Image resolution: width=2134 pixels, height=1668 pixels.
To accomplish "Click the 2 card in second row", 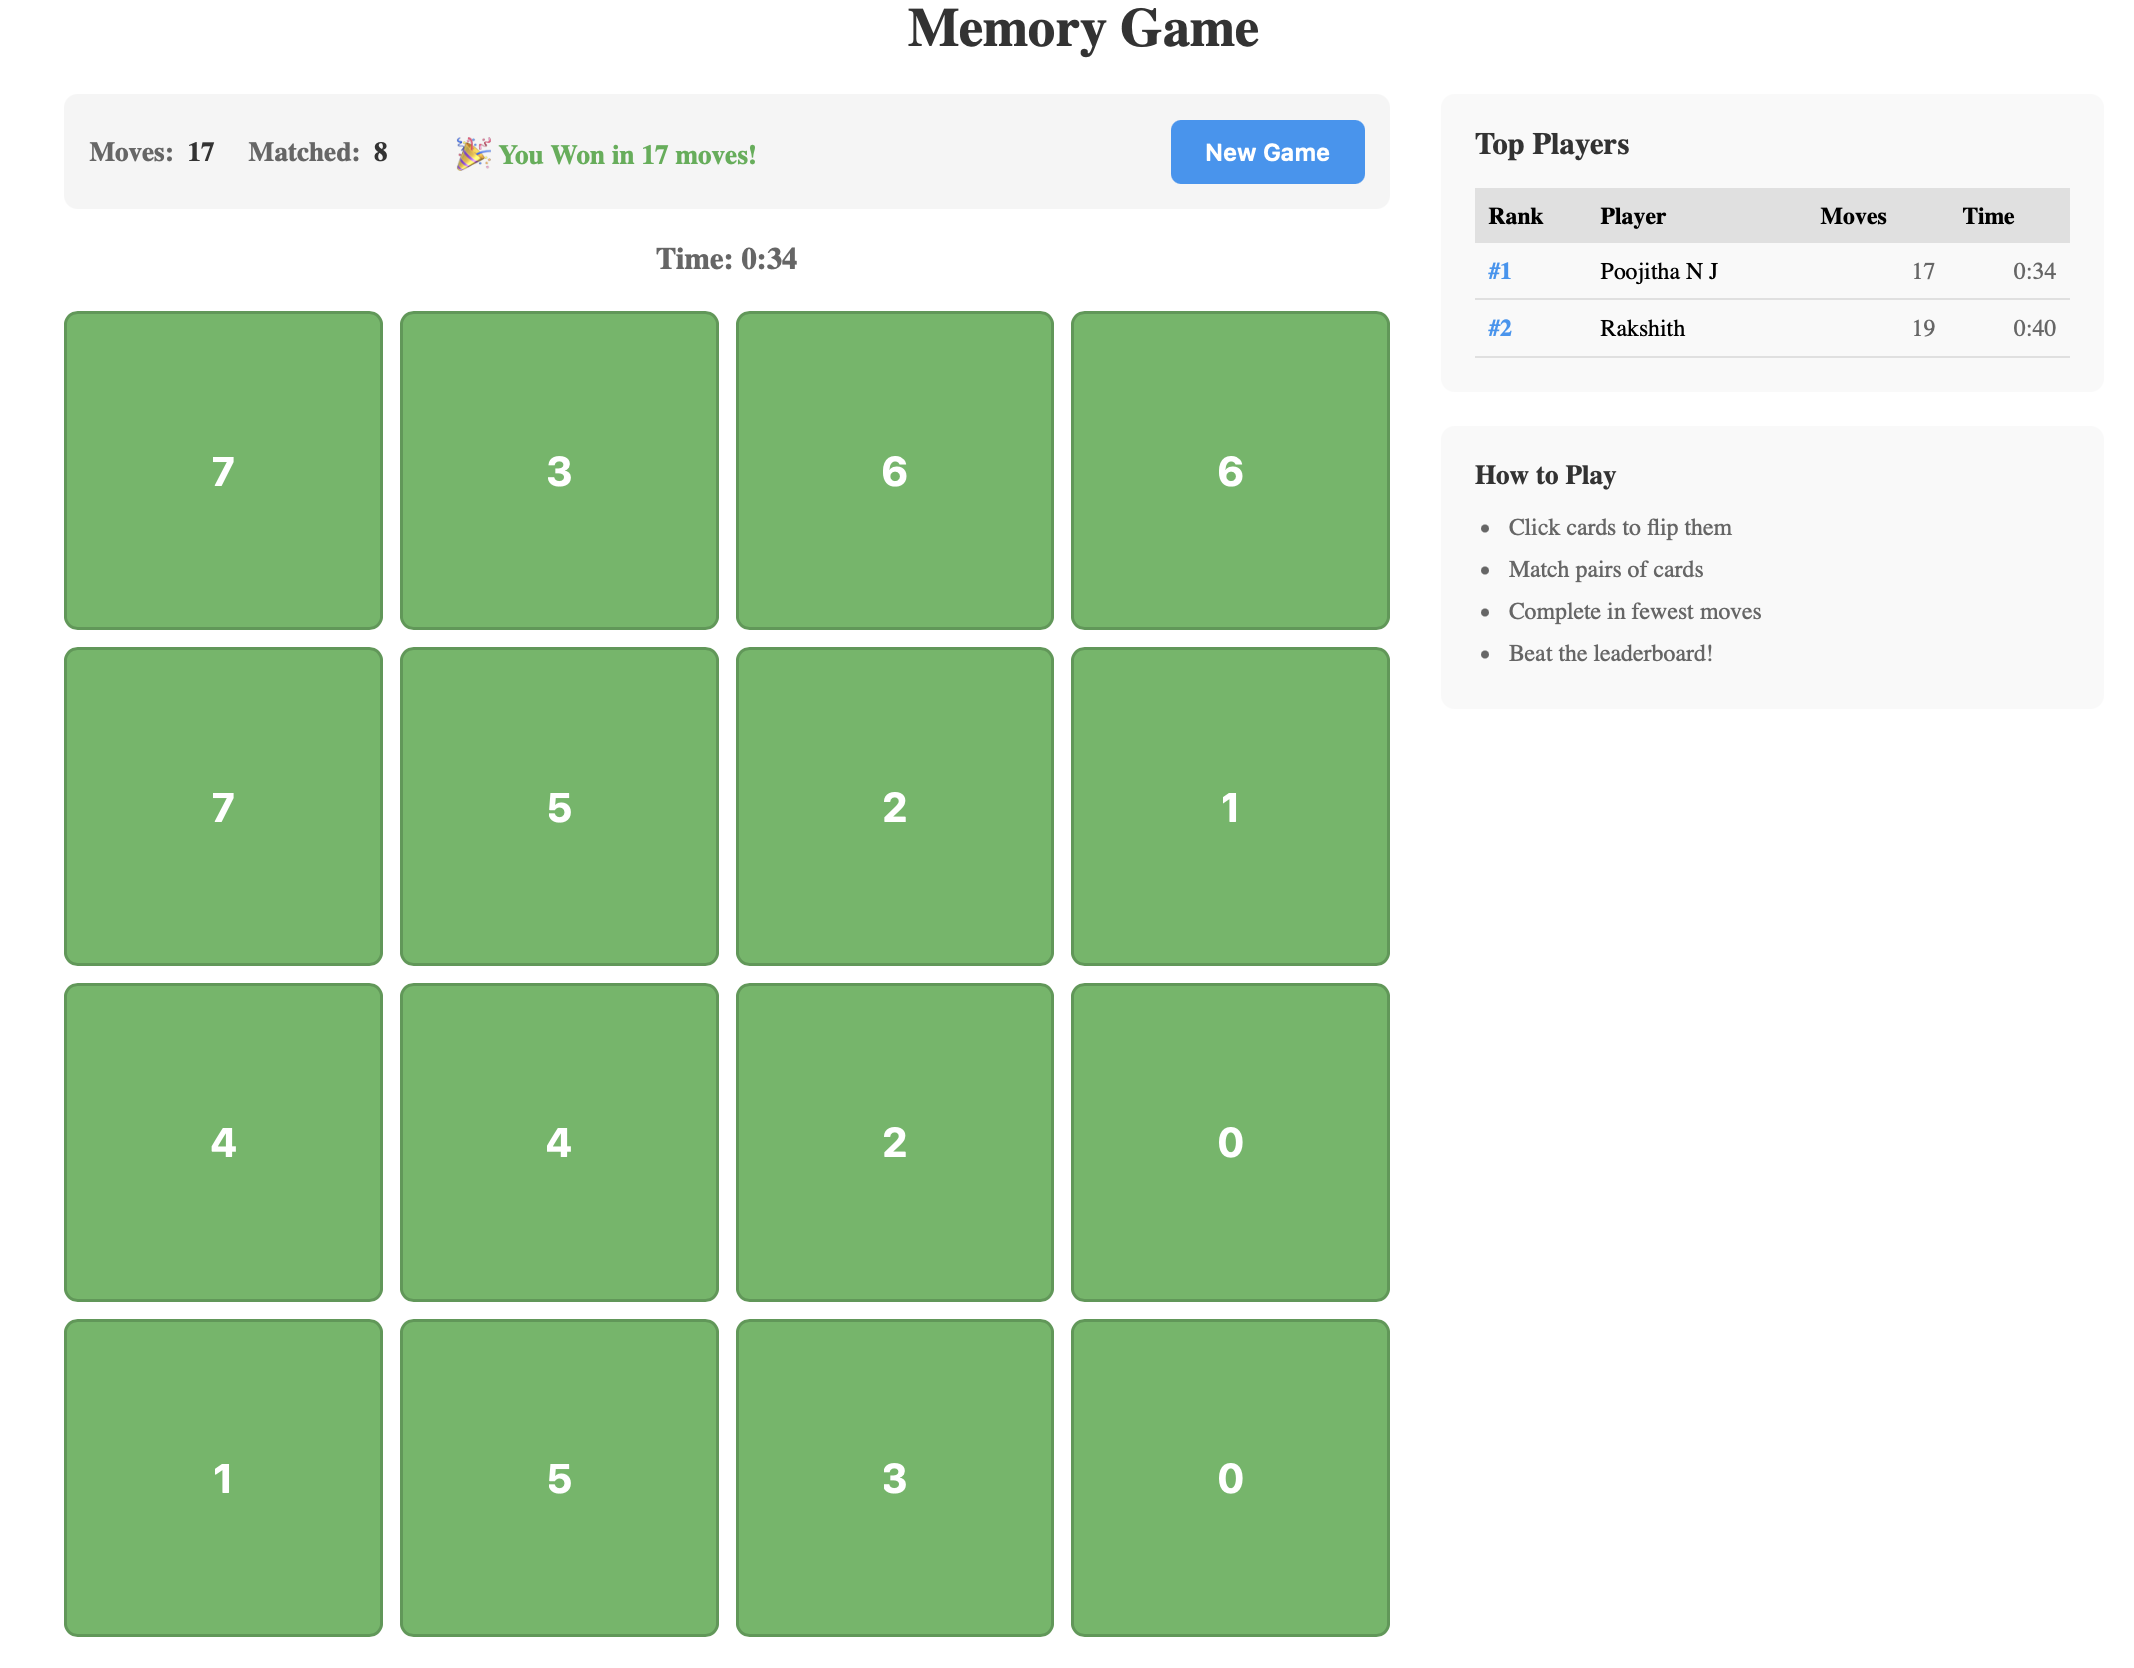I will tap(894, 806).
